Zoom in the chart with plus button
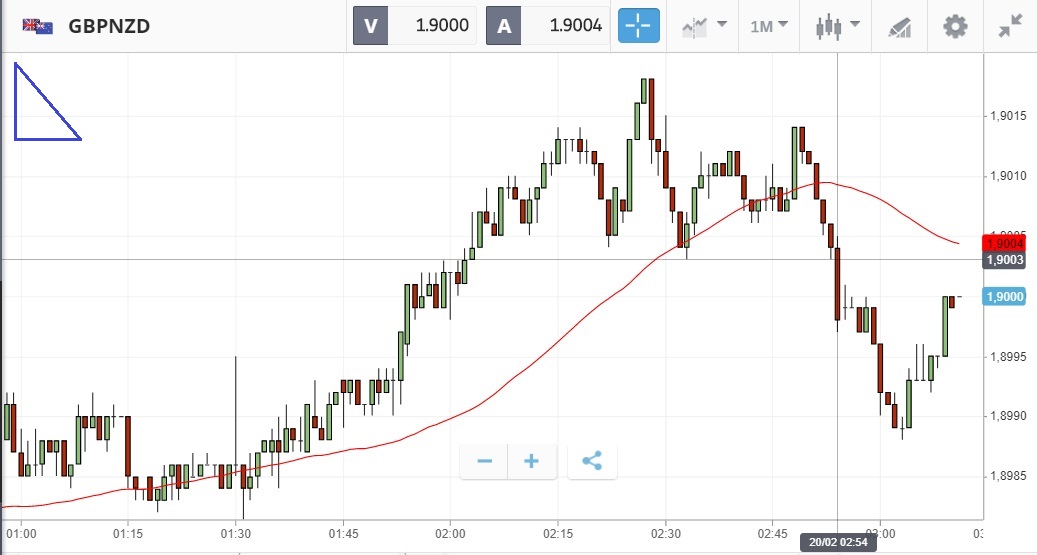The image size is (1037, 555). coord(532,461)
